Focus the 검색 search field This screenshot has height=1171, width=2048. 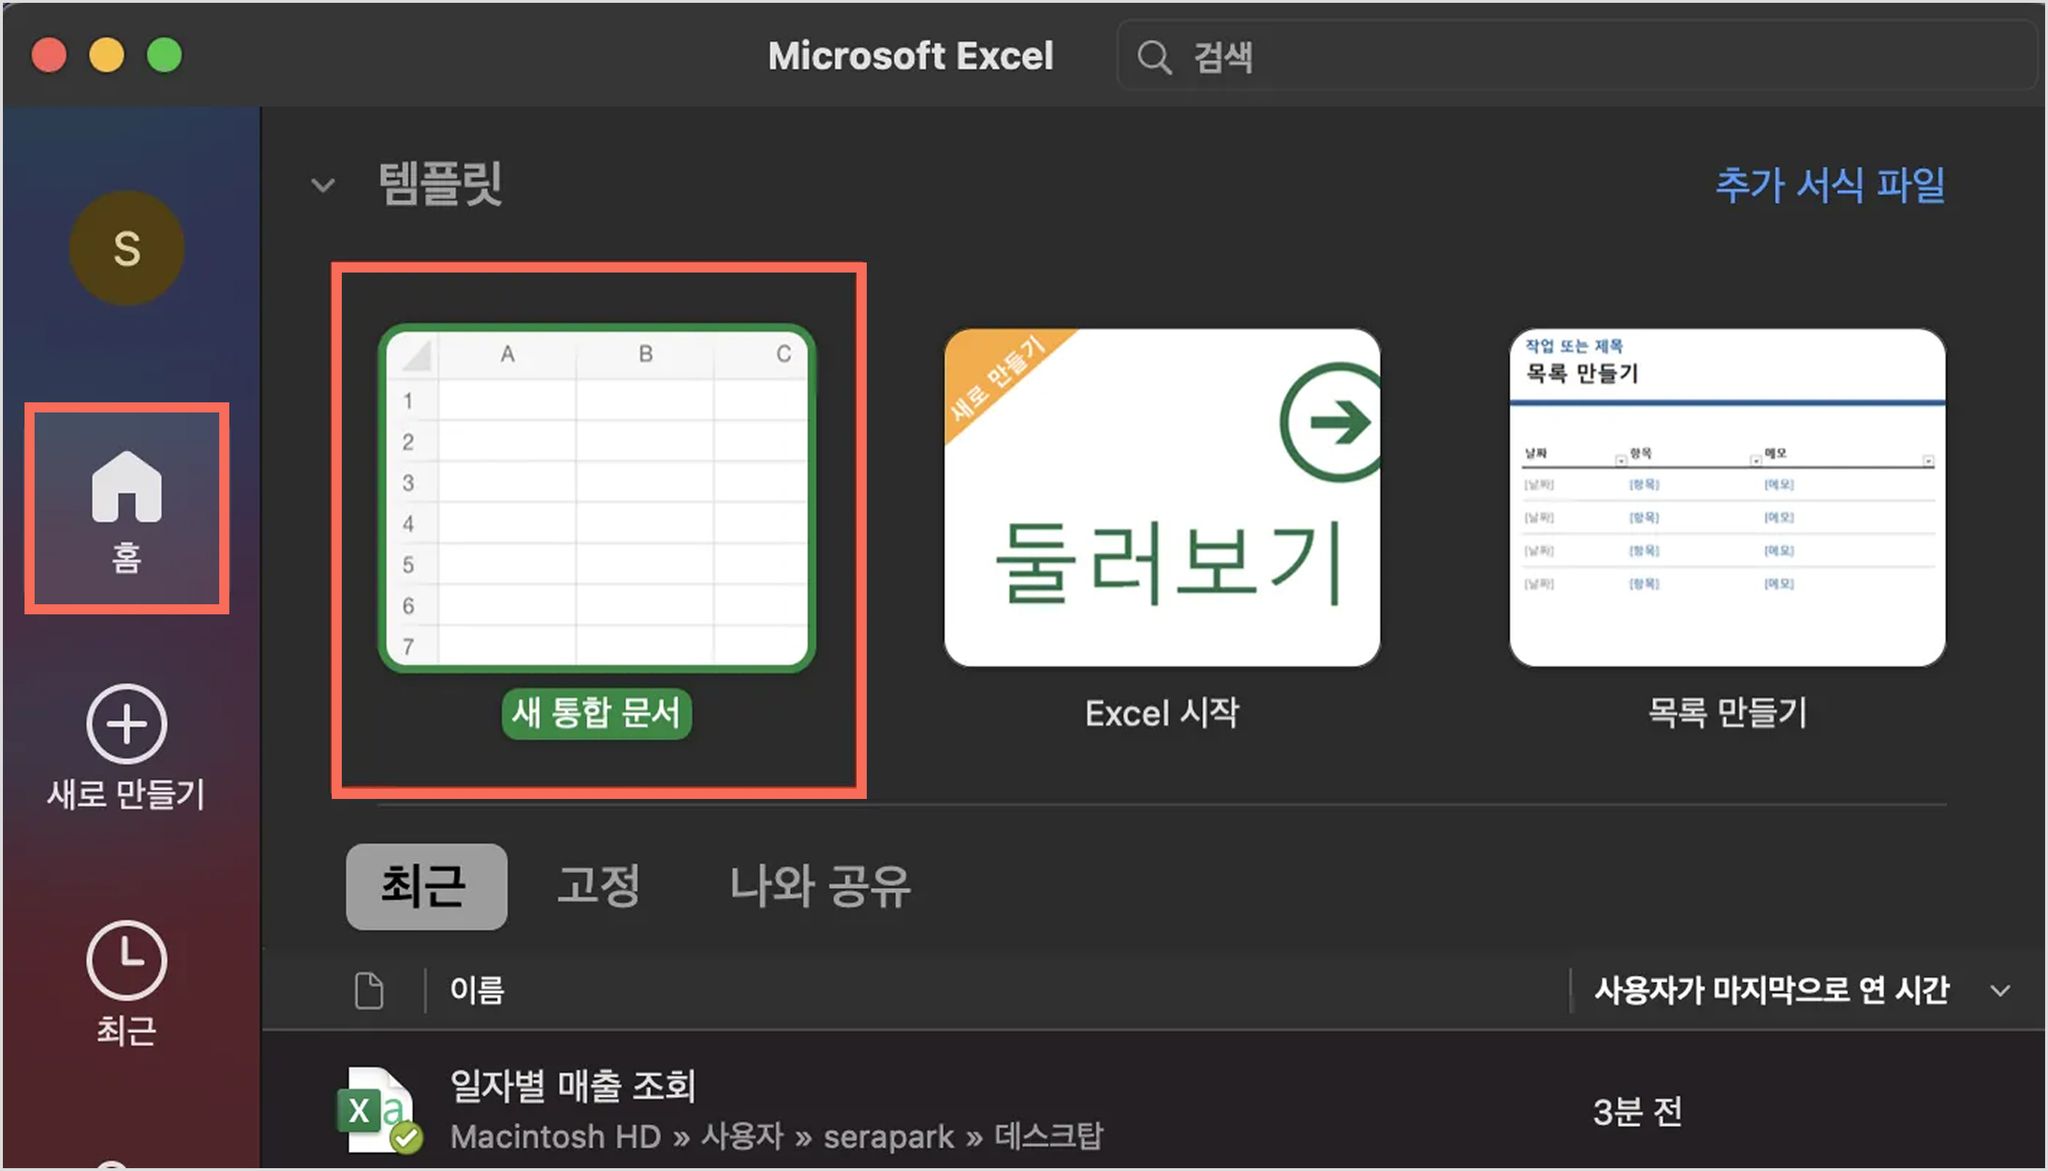coord(1576,57)
